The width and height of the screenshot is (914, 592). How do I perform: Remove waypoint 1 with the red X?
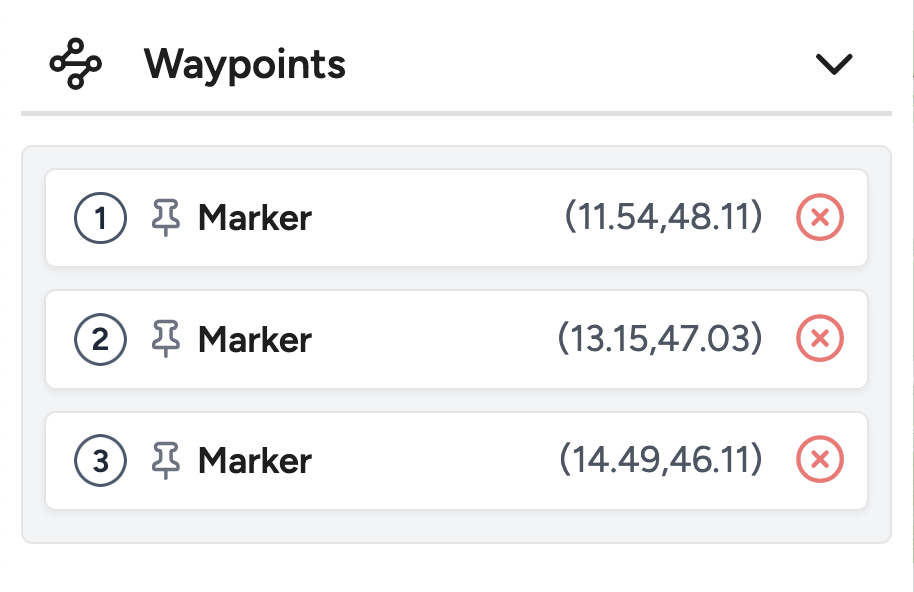(x=820, y=218)
